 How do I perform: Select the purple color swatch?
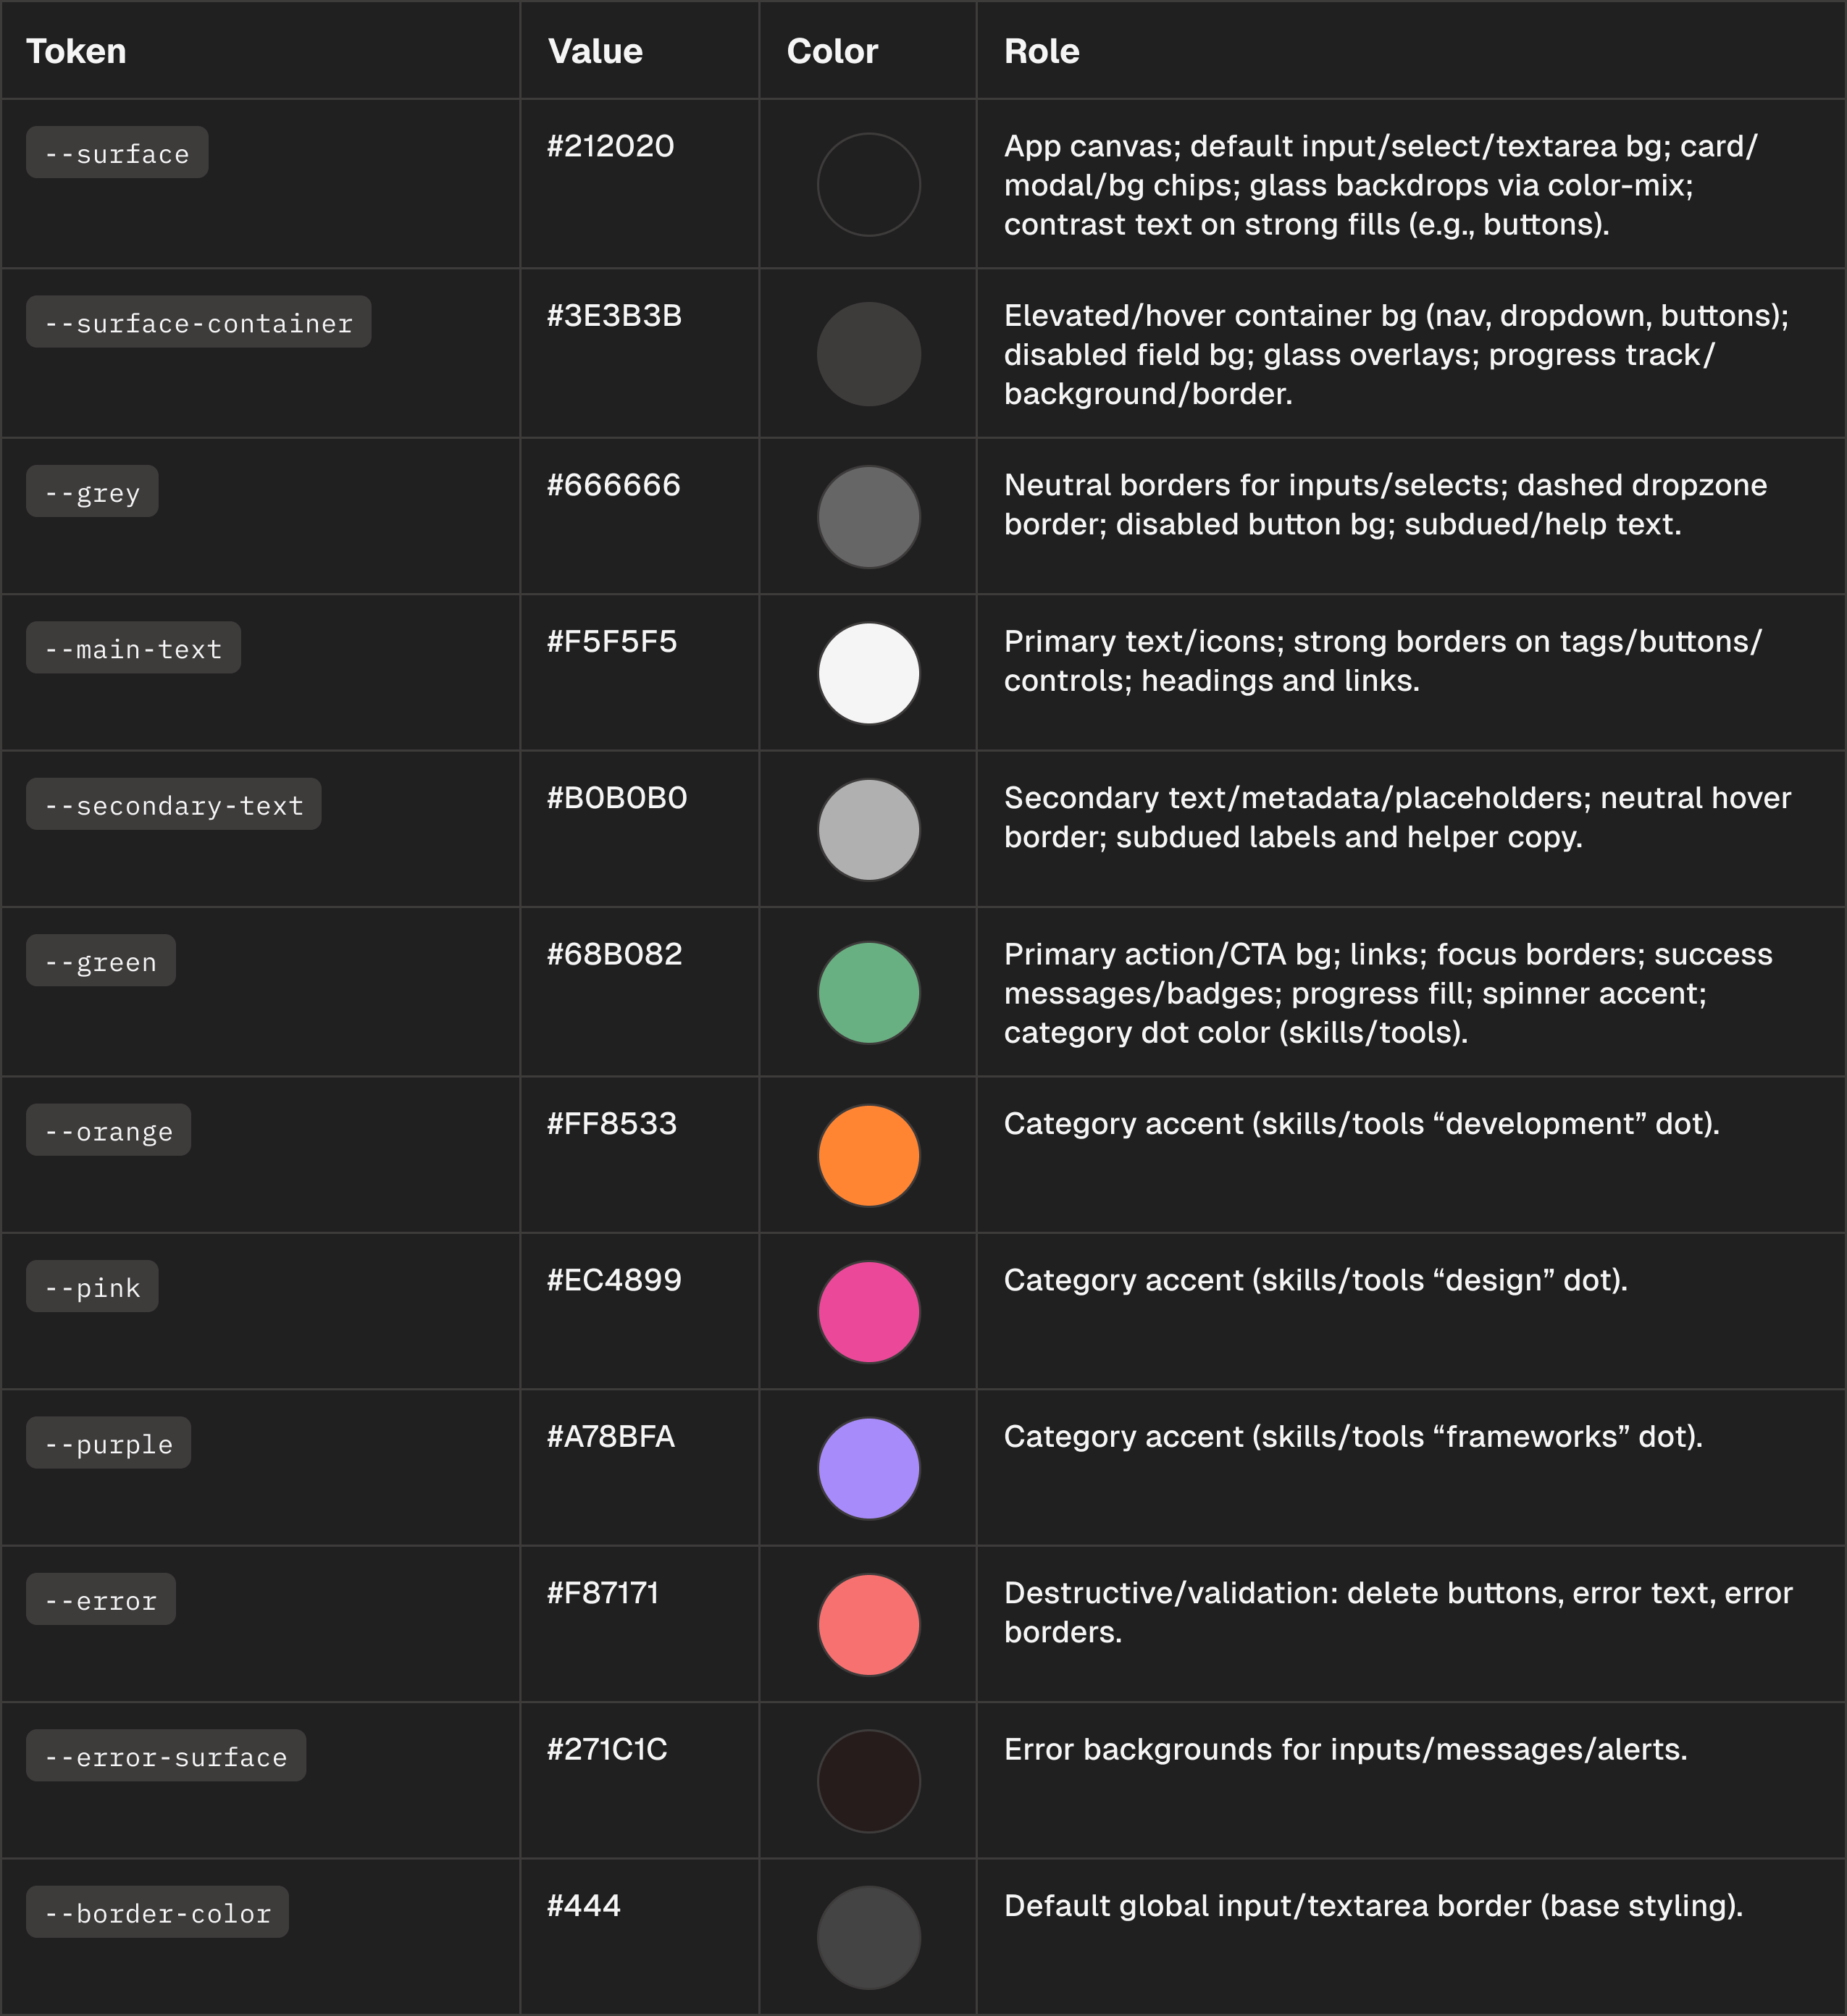[868, 1468]
